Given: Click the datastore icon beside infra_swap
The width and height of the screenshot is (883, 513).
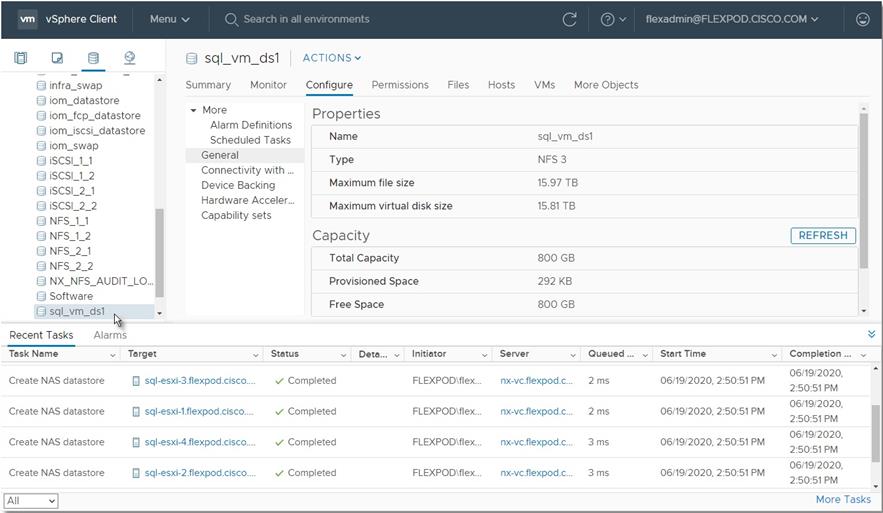Looking at the screenshot, I should (41, 86).
